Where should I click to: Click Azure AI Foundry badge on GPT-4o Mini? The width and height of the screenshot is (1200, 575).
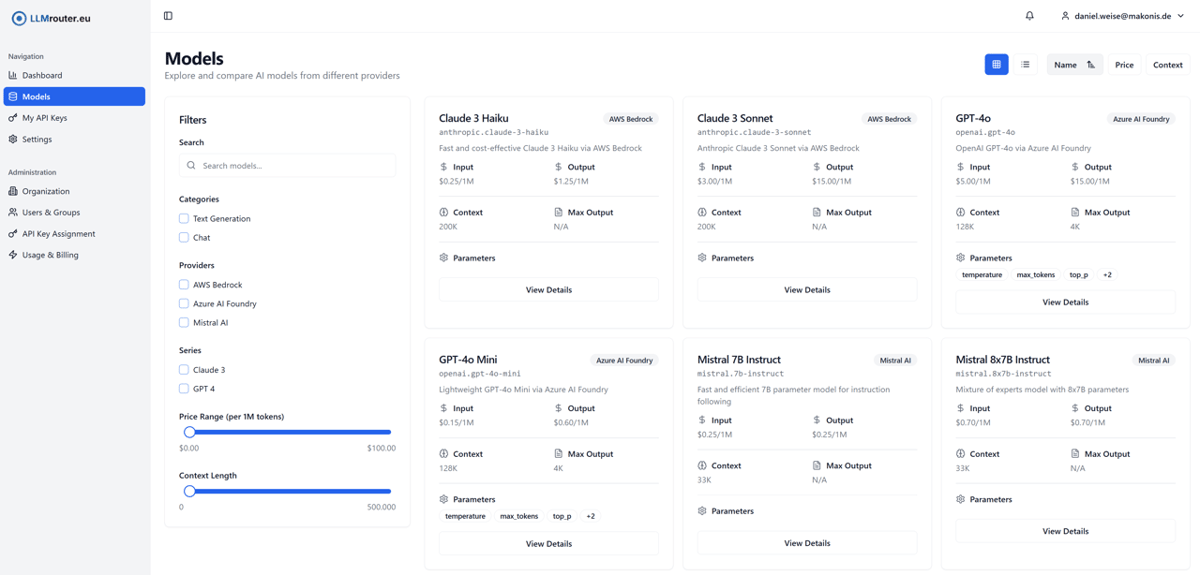coord(624,360)
